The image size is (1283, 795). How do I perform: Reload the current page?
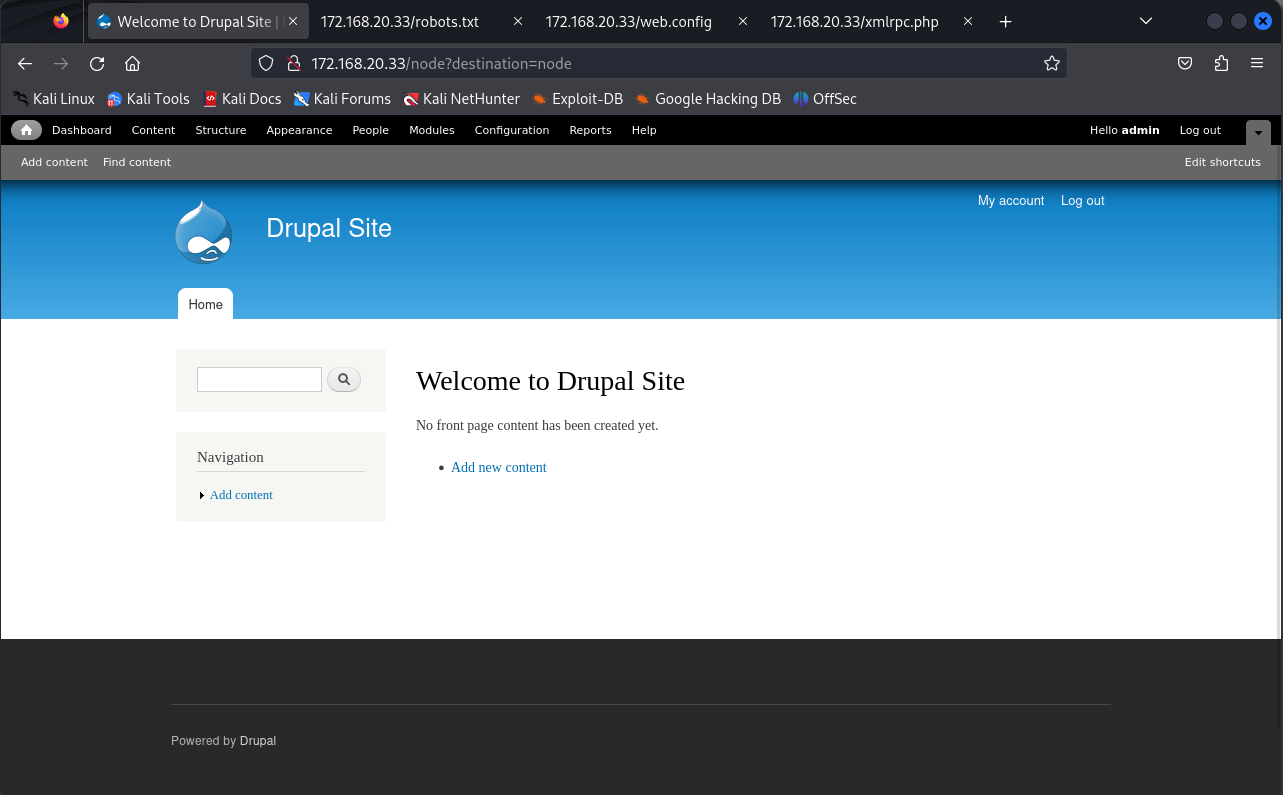[x=97, y=63]
